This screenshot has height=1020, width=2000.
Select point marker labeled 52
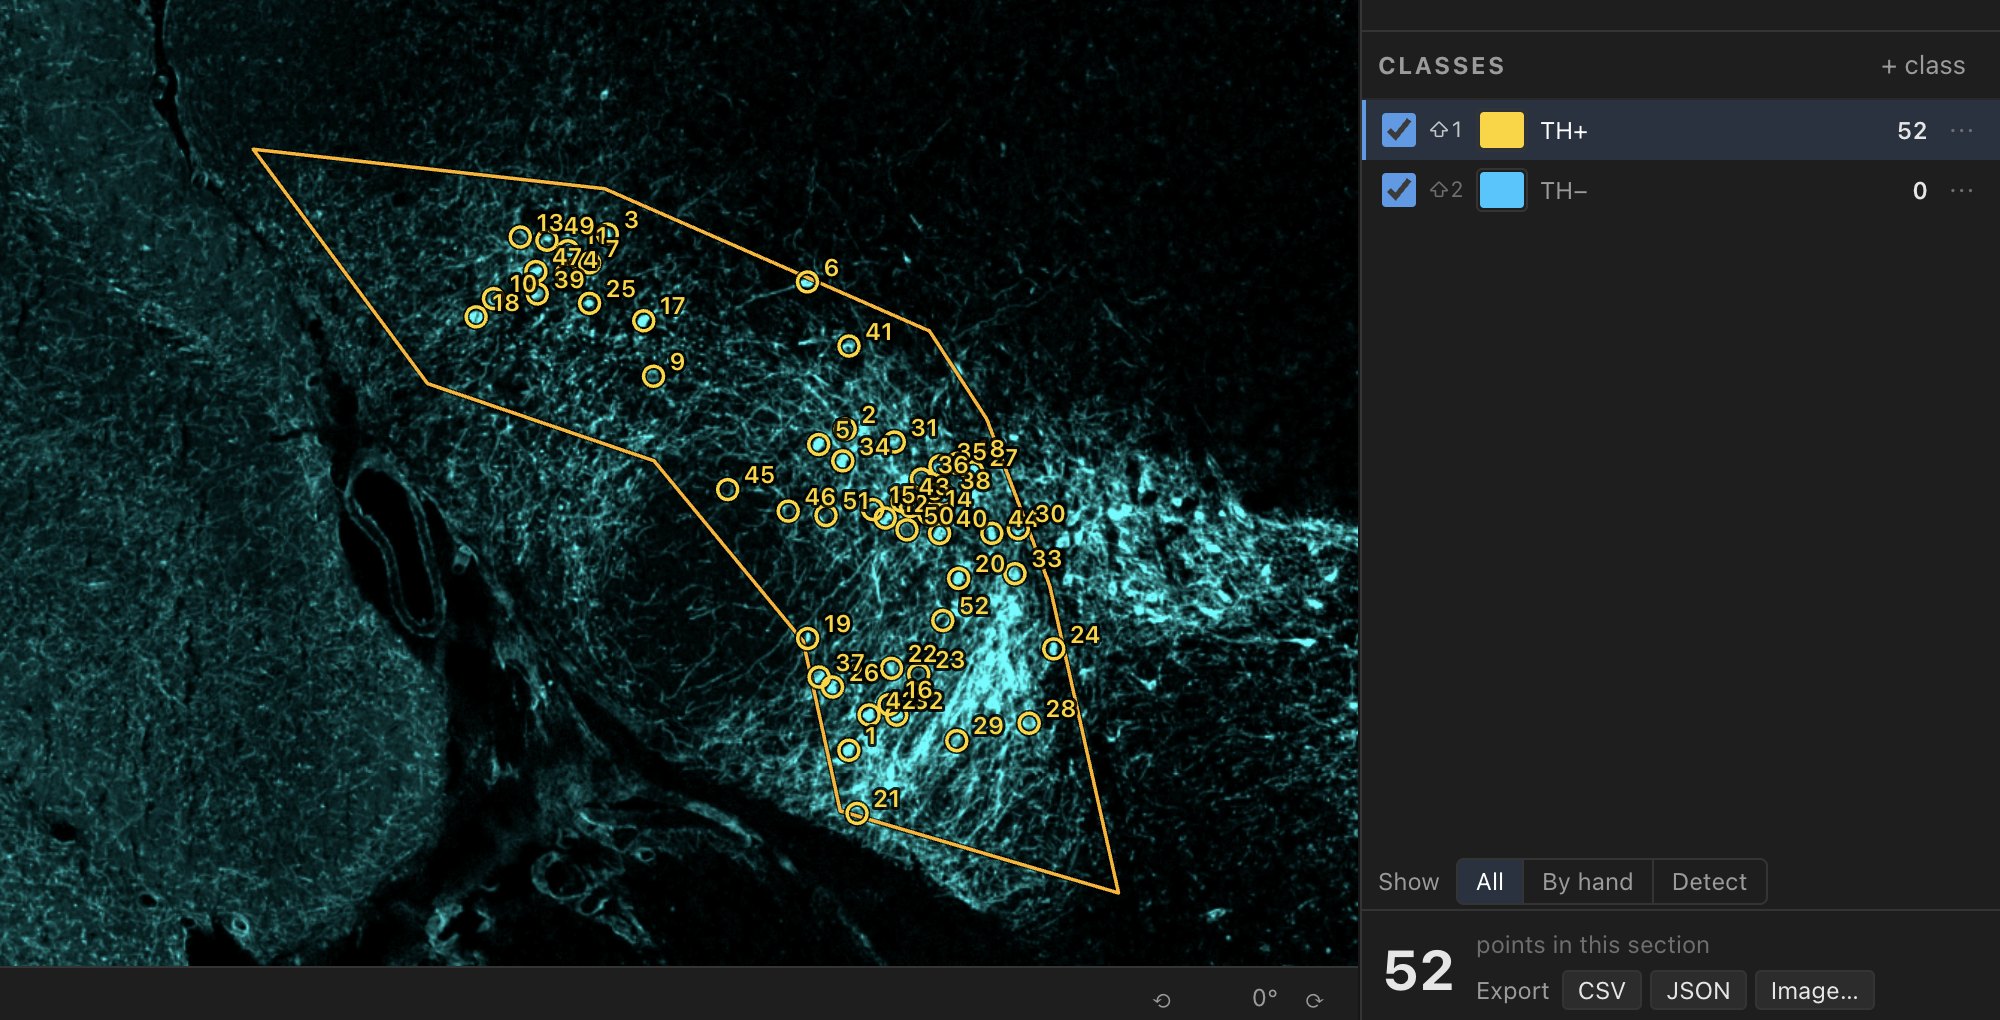[x=942, y=621]
